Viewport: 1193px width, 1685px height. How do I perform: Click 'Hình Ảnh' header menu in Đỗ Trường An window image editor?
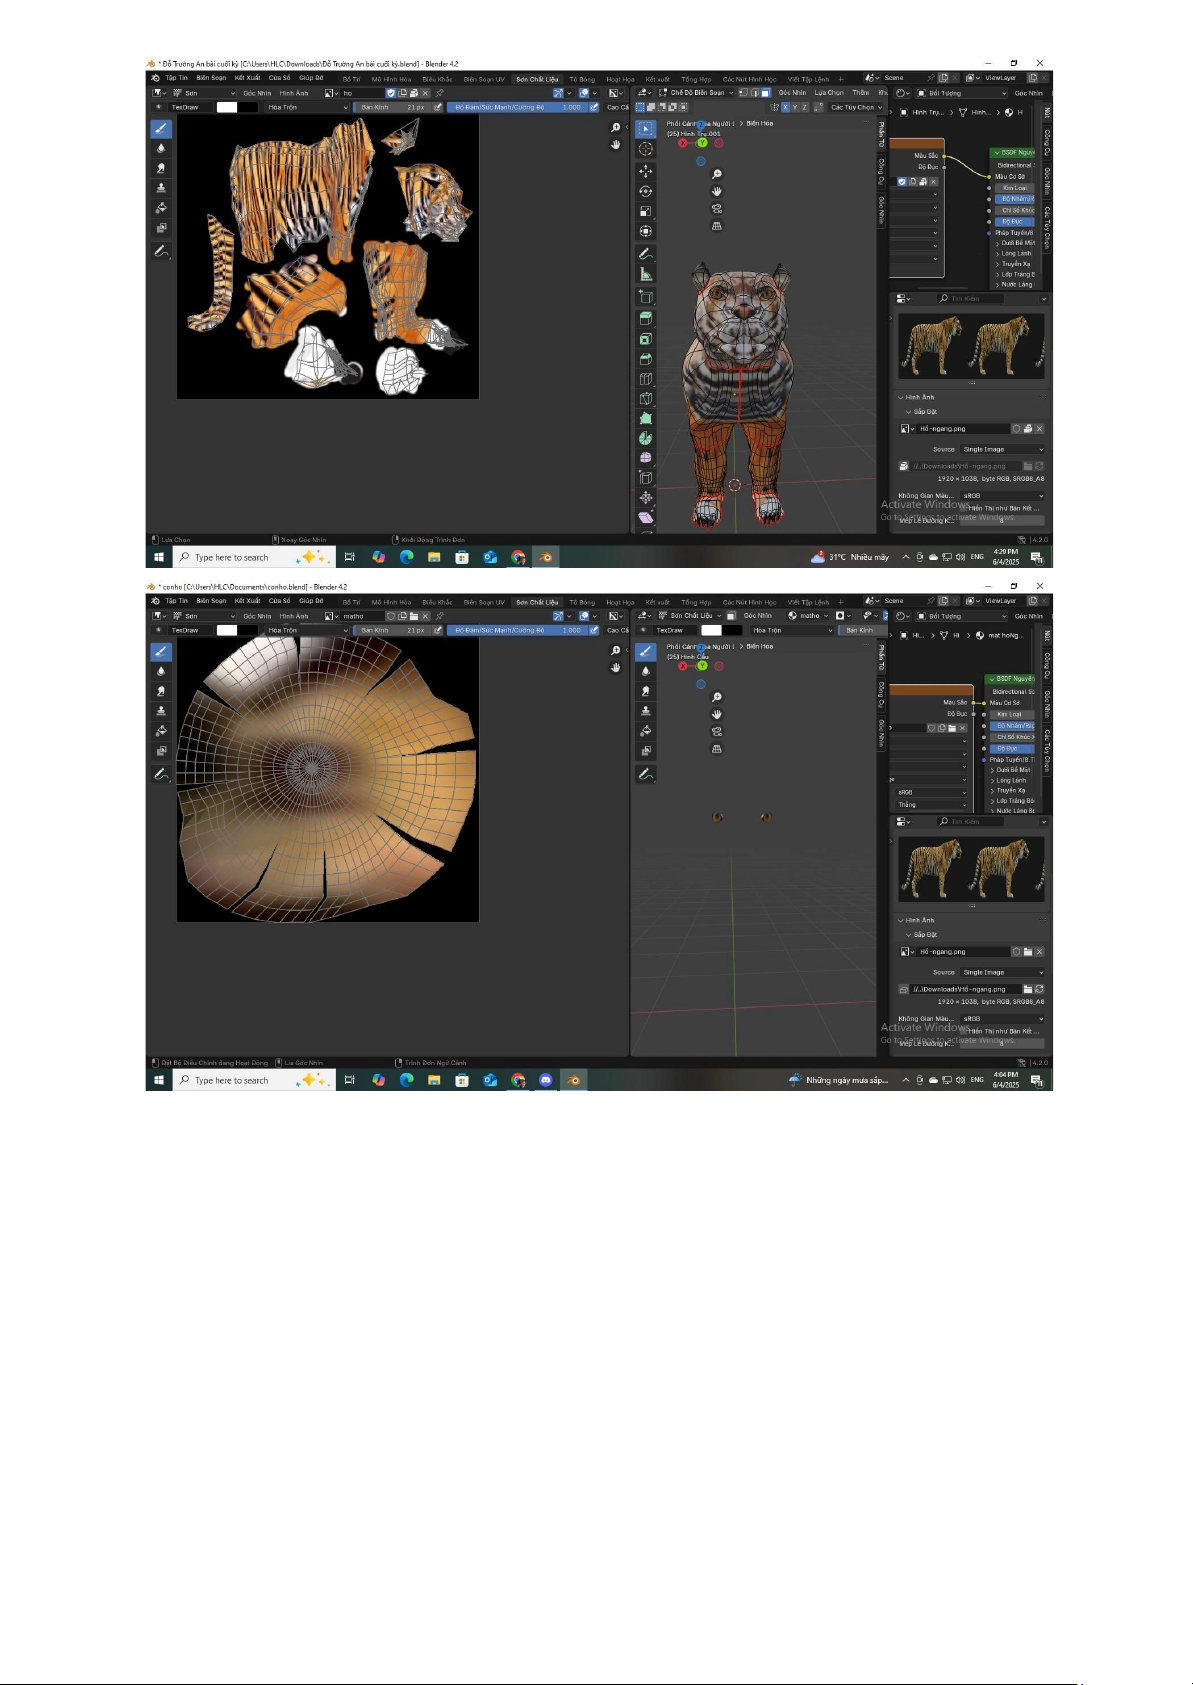coord(294,93)
